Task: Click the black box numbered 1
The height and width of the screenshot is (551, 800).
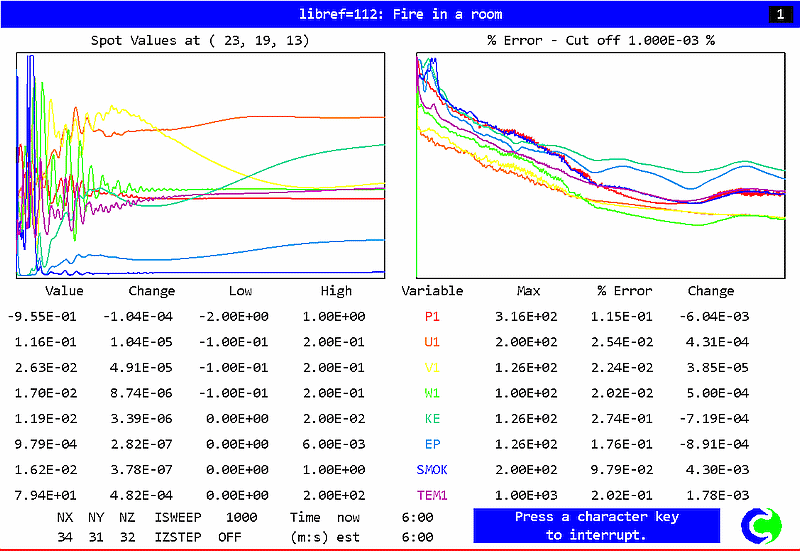Action: [x=778, y=14]
